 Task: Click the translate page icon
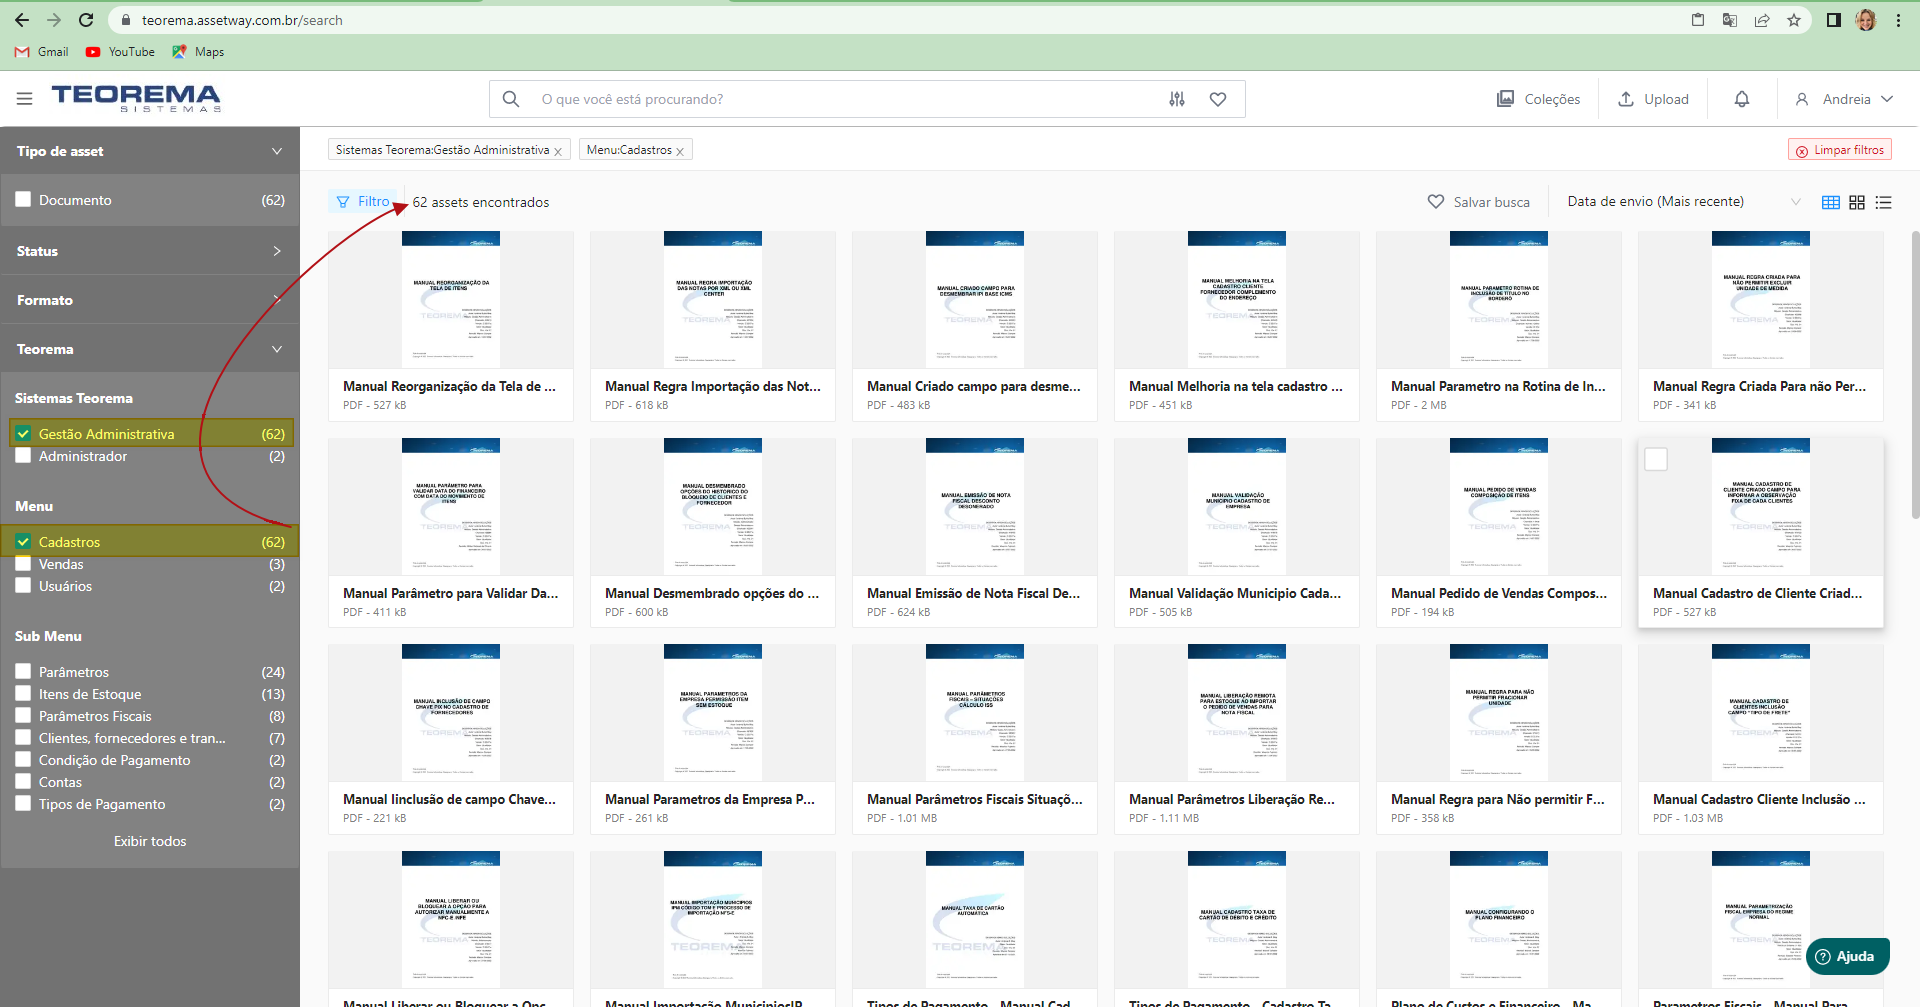pos(1730,20)
